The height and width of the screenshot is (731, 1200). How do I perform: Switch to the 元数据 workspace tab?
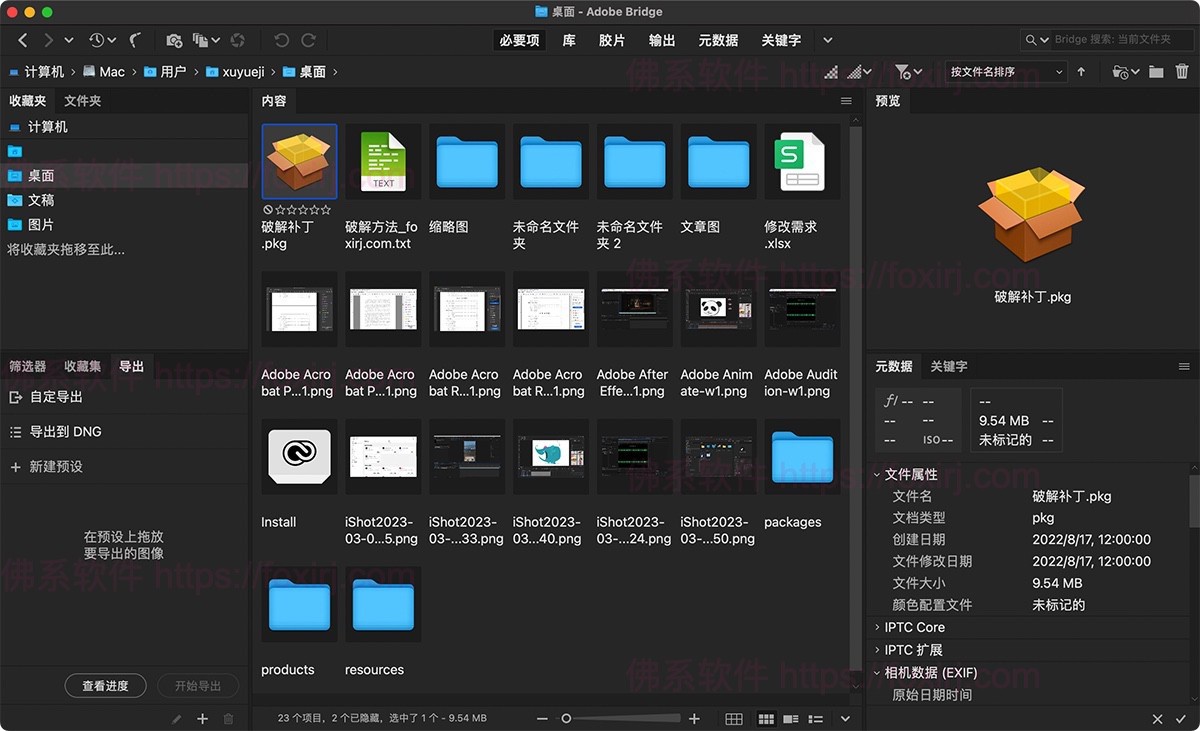click(x=718, y=40)
